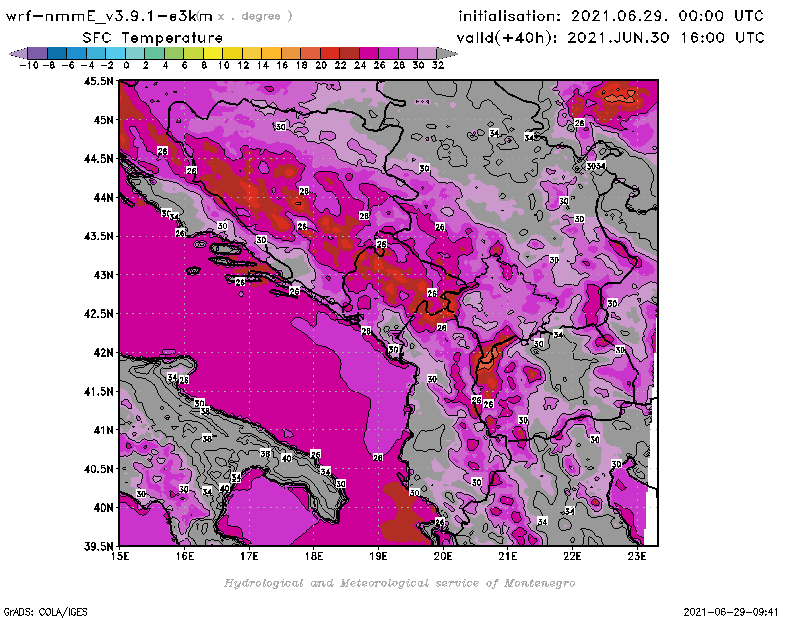Click the '45.5N' latitude axis label
Viewport: 800px width, 618px height.
(98, 81)
